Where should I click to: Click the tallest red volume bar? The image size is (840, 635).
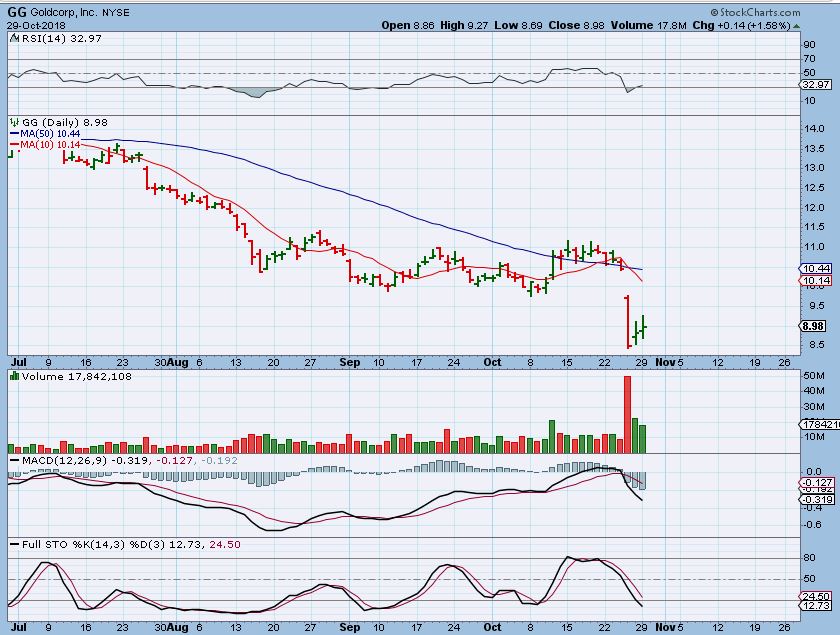tap(627, 415)
